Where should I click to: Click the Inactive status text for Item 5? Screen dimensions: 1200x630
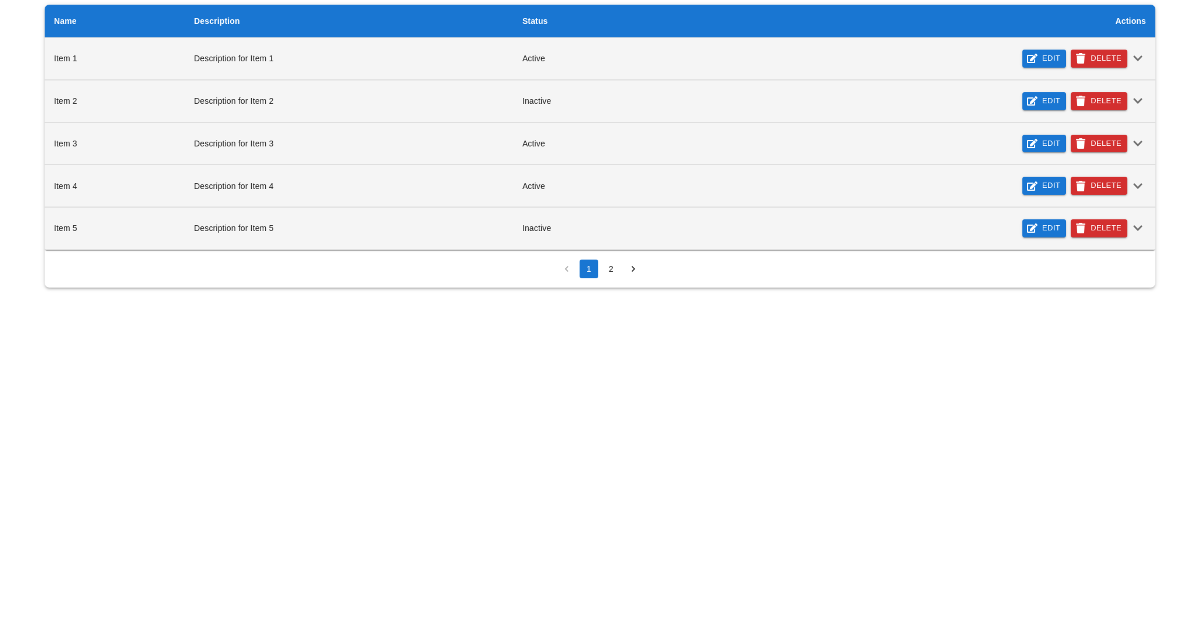[537, 228]
